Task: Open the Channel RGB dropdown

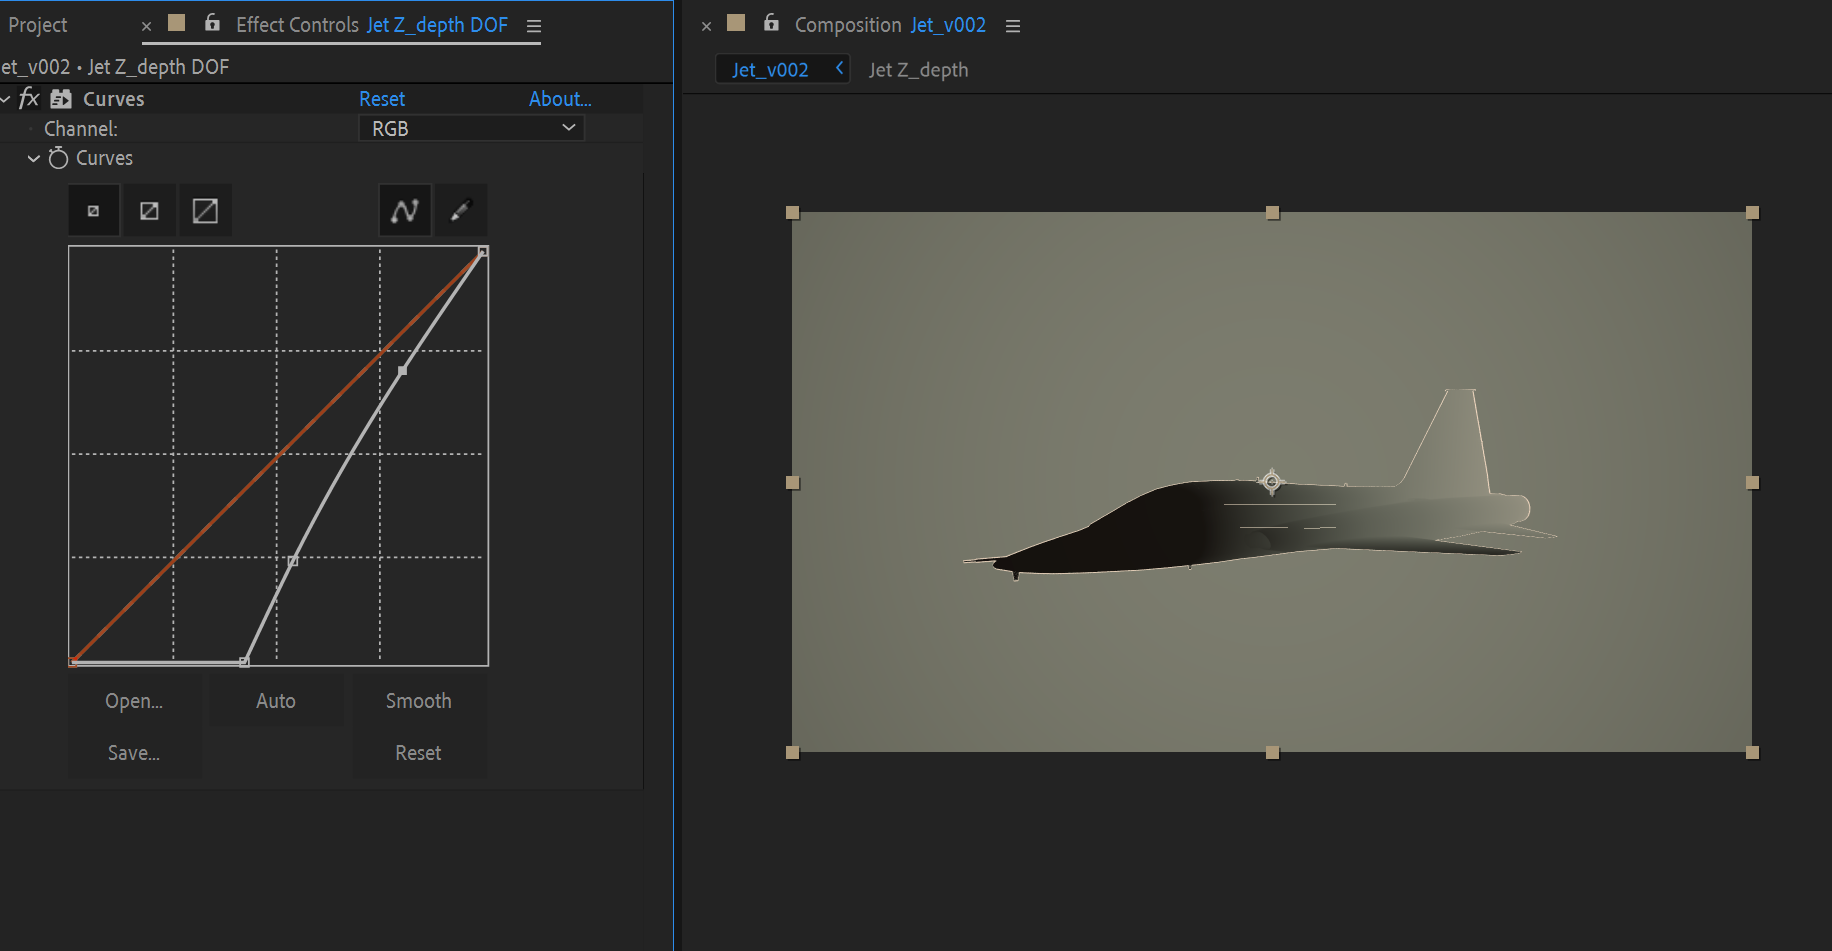Action: click(471, 128)
